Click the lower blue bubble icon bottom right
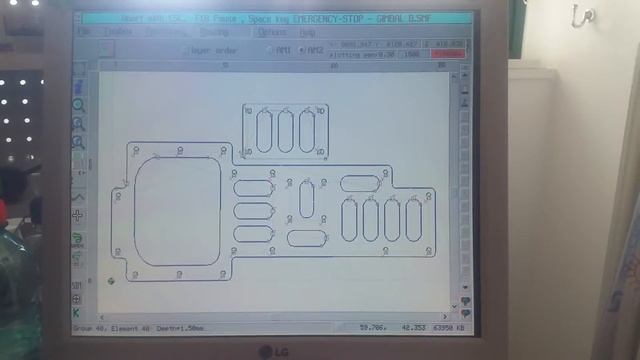This screenshot has height=360, width=640. tap(465, 313)
